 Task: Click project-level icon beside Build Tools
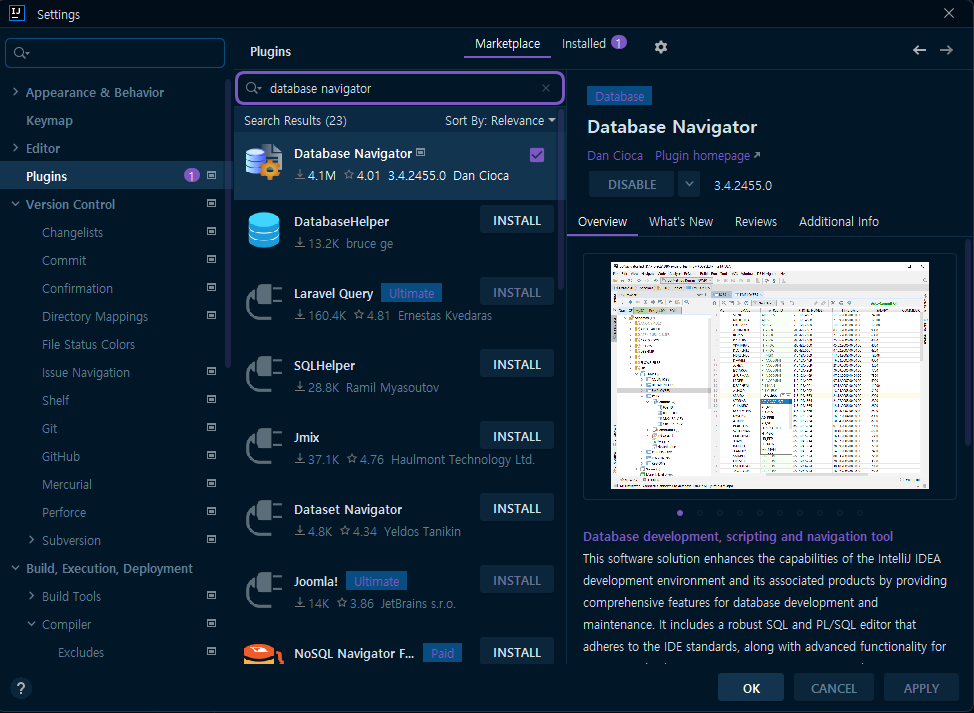pos(211,595)
